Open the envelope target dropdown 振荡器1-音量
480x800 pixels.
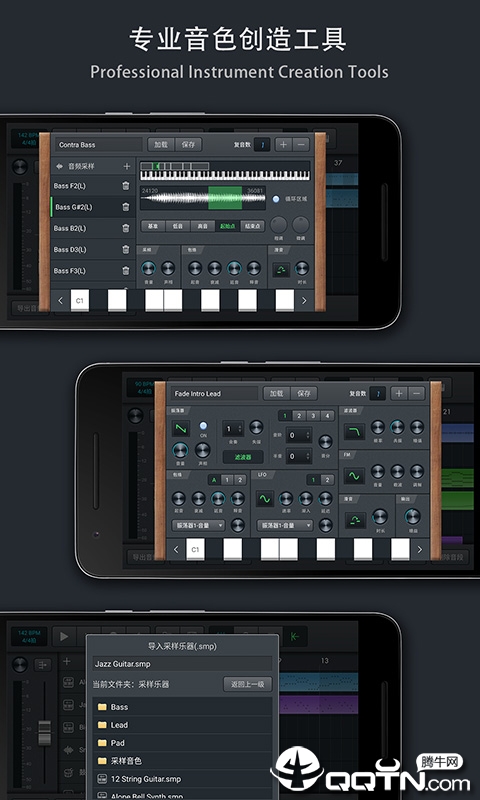click(198, 525)
